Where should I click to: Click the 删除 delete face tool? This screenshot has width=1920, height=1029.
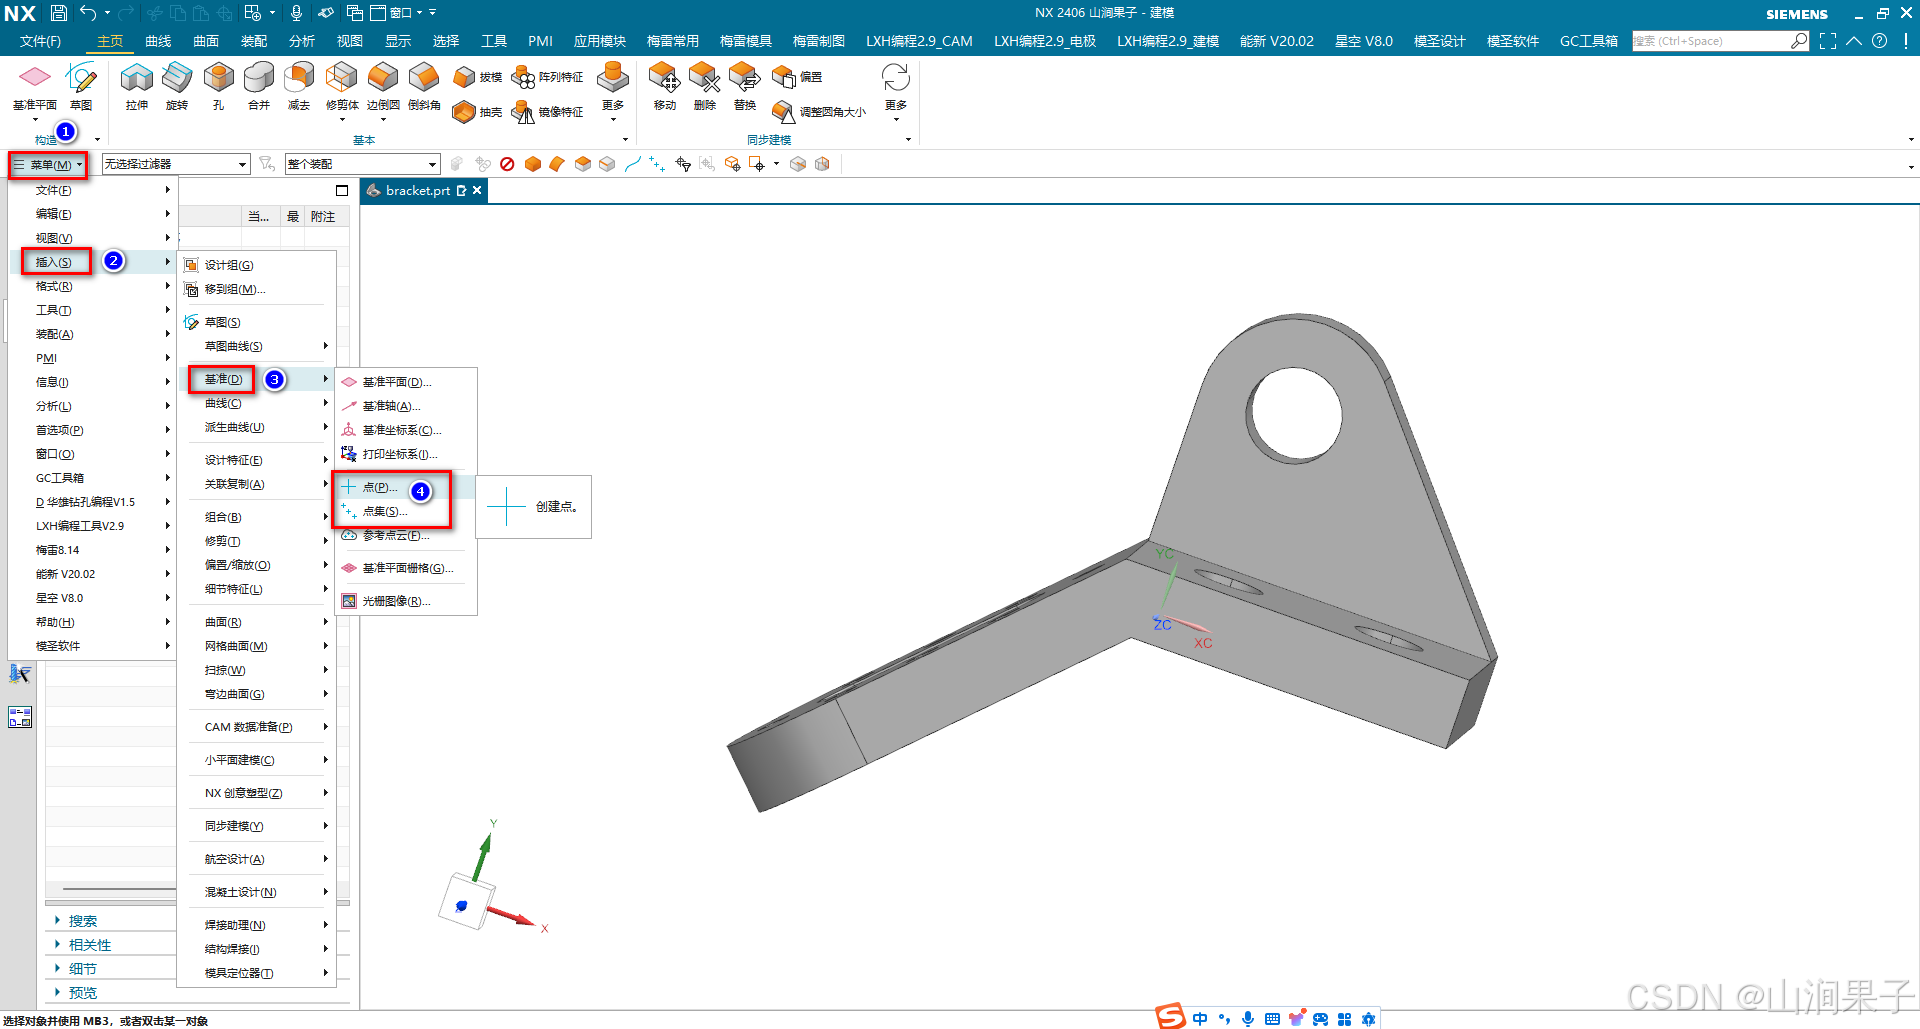point(705,85)
